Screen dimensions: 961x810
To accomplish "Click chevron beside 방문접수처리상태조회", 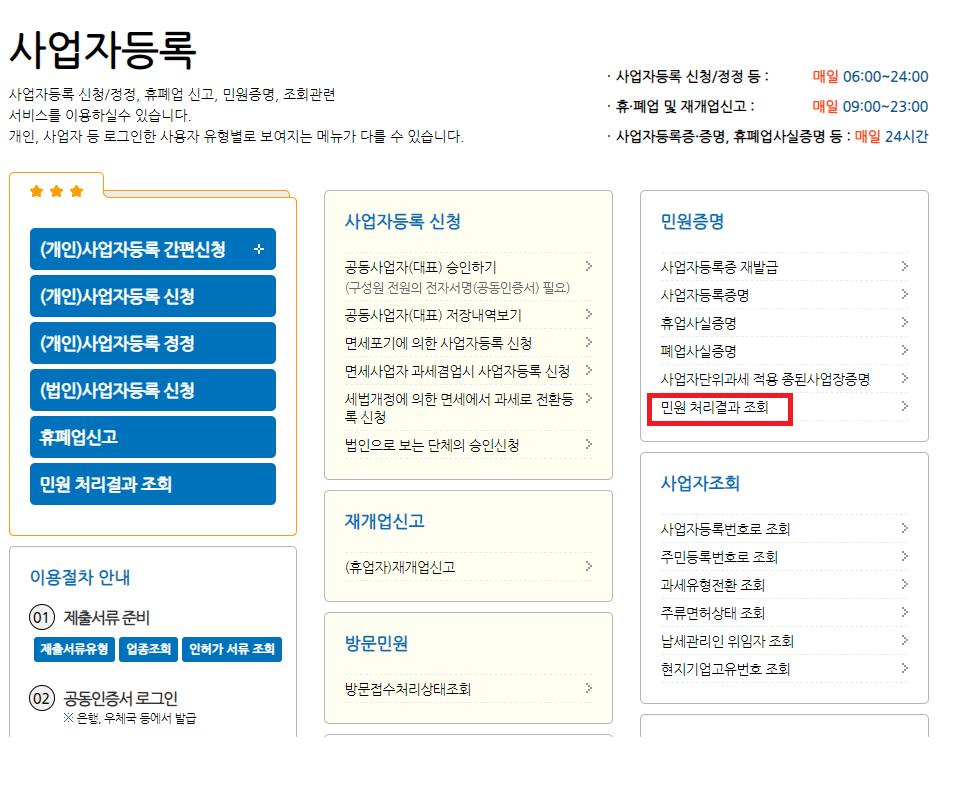I will coord(588,688).
